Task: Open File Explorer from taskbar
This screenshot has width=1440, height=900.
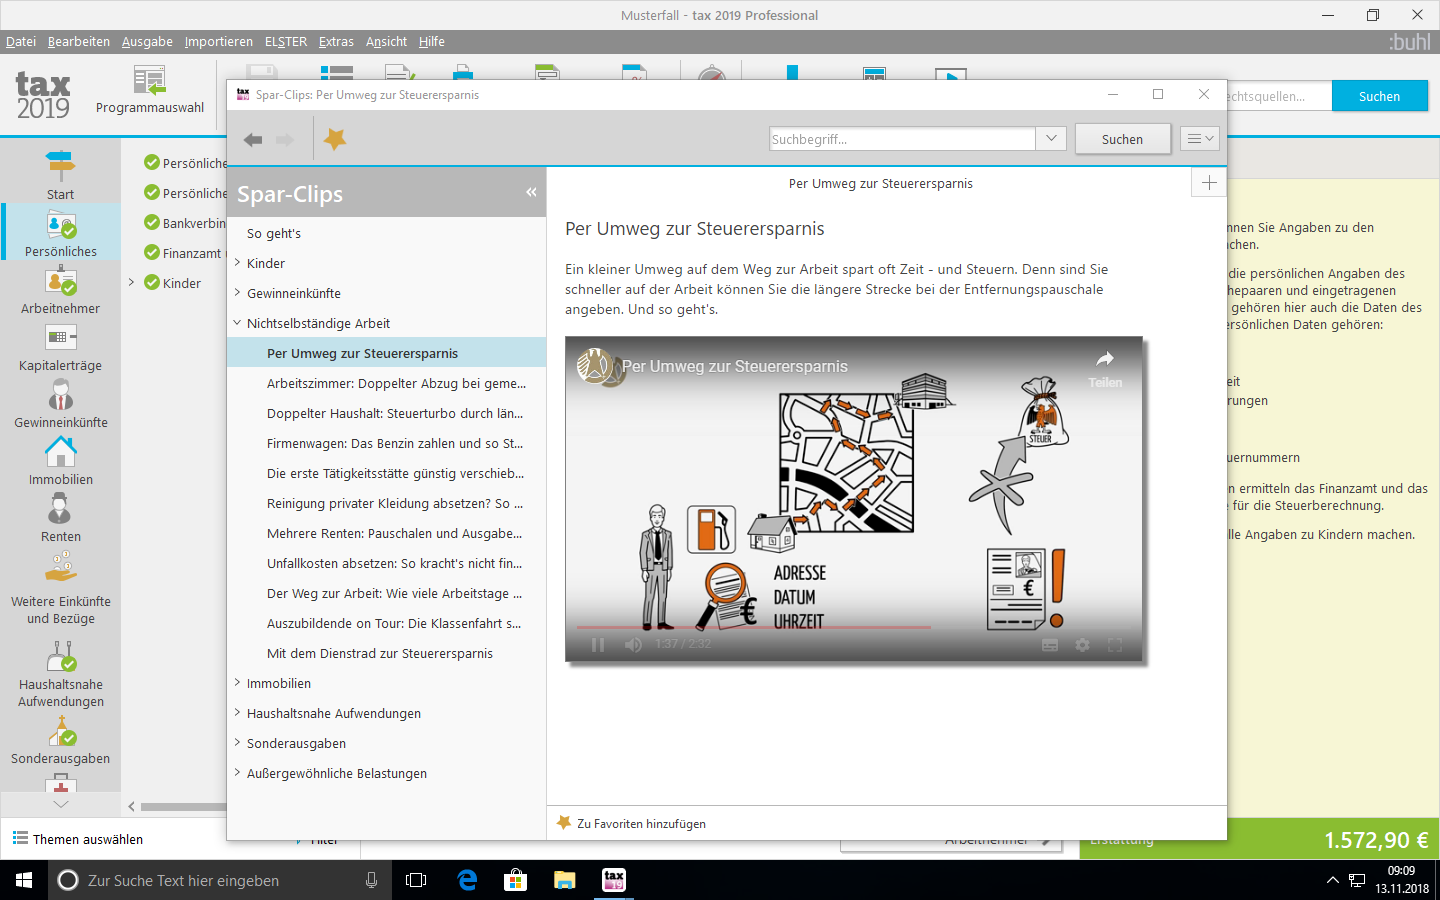Action: tap(565, 880)
